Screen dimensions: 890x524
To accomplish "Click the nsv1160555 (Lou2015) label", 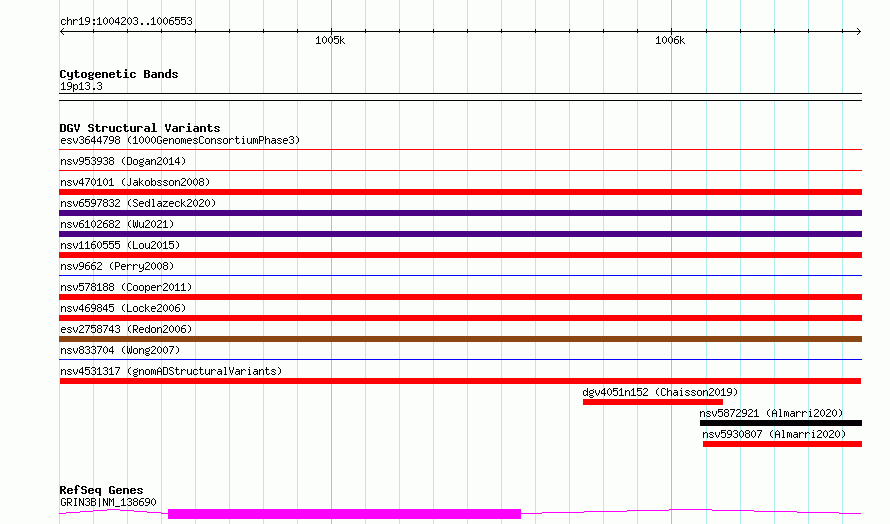I will coord(120,245).
